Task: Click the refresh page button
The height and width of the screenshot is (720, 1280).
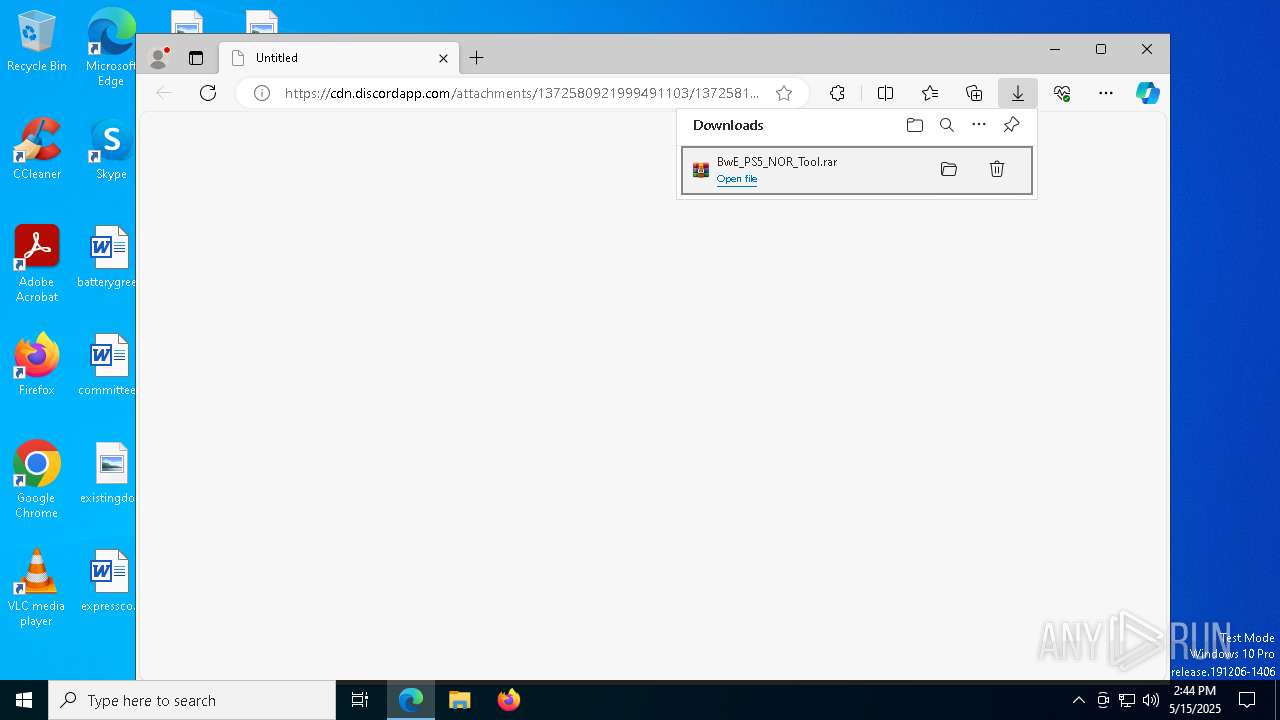Action: pyautogui.click(x=208, y=93)
